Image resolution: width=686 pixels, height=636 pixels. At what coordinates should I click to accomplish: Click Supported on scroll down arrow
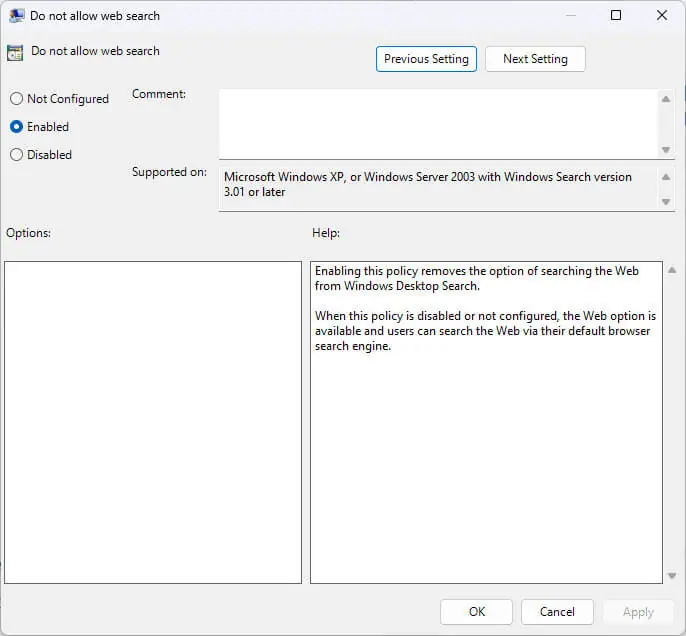(x=666, y=202)
